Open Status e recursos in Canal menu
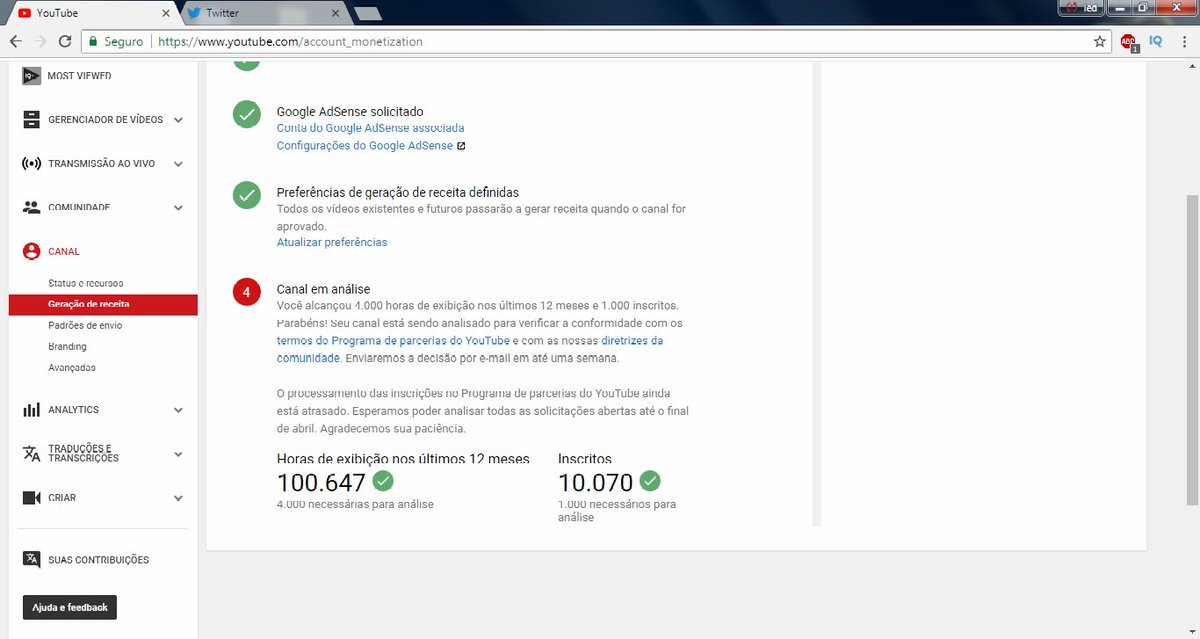The image size is (1200, 639). pos(86,283)
